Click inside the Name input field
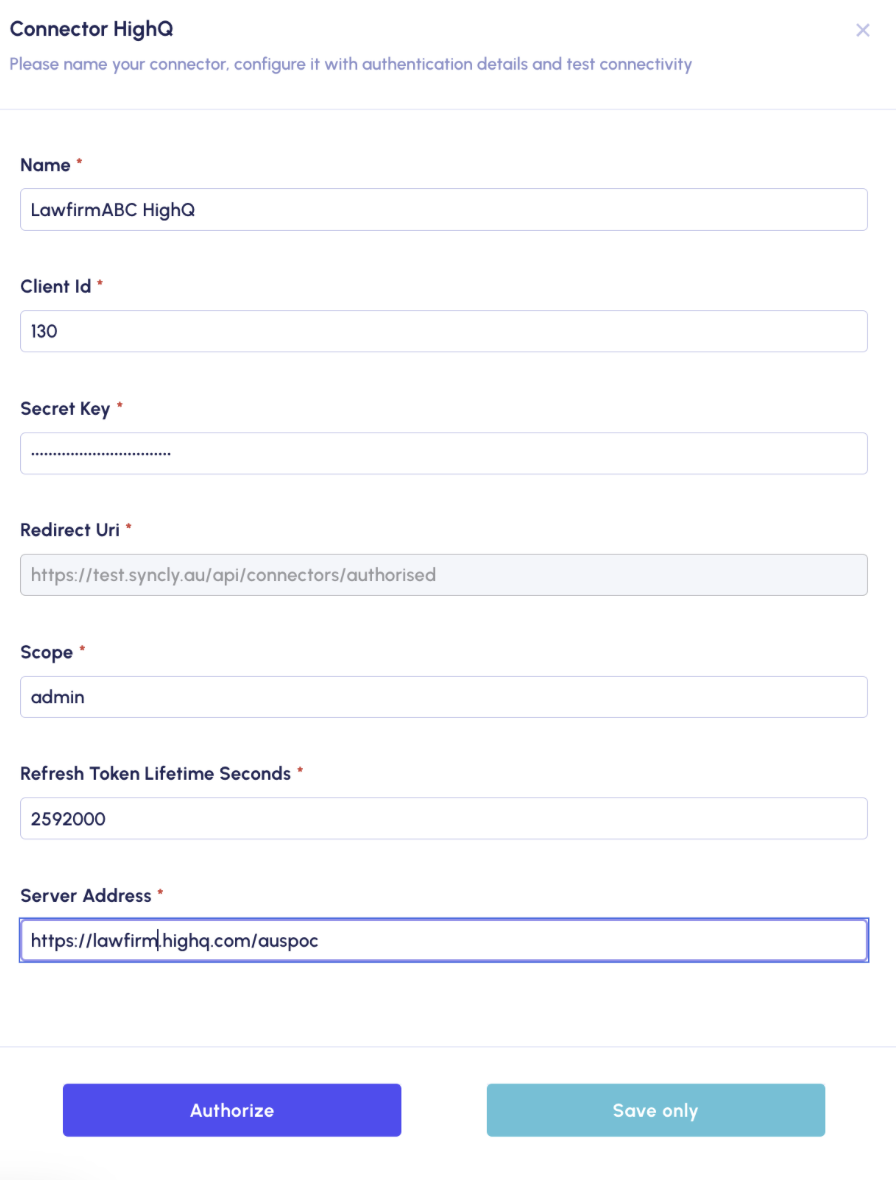The height and width of the screenshot is (1180, 896). [444, 209]
